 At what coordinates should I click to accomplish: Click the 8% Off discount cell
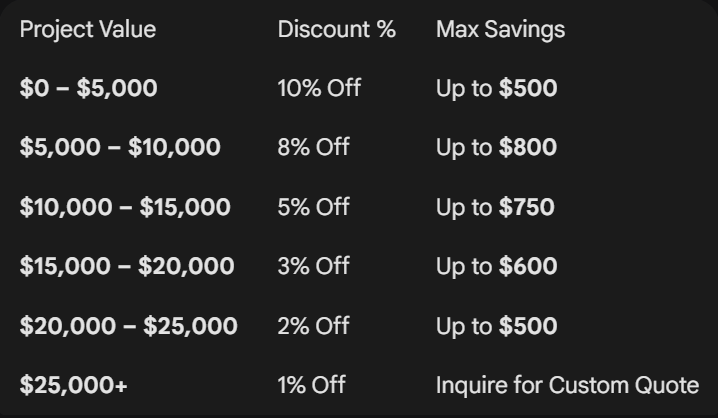click(x=314, y=148)
